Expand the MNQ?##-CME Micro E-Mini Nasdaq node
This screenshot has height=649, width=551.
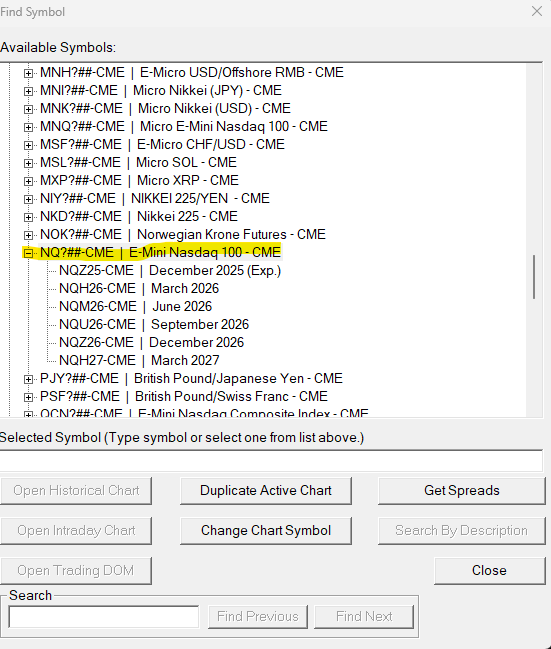pos(28,127)
